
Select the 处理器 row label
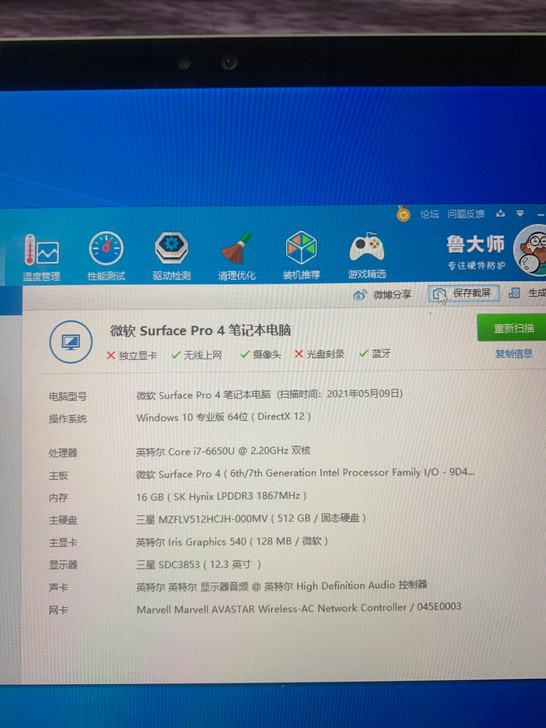tap(63, 453)
